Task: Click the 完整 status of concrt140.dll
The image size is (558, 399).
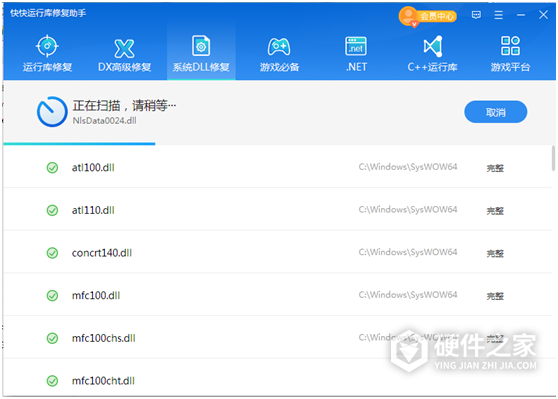Action: point(495,253)
